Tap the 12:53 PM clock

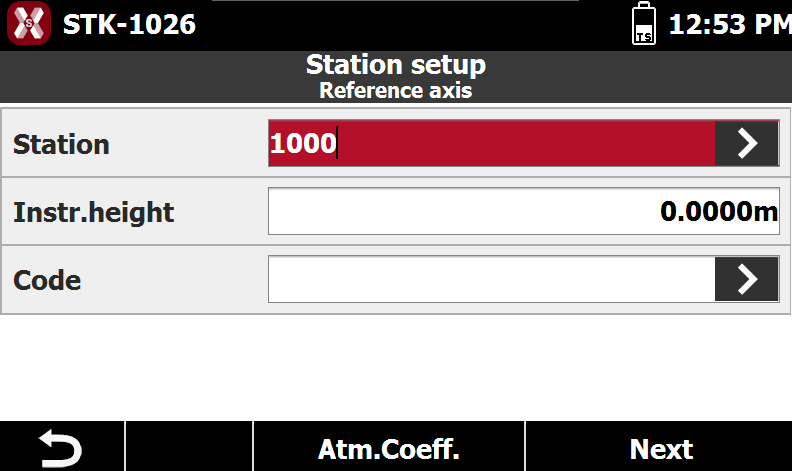tap(730, 24)
